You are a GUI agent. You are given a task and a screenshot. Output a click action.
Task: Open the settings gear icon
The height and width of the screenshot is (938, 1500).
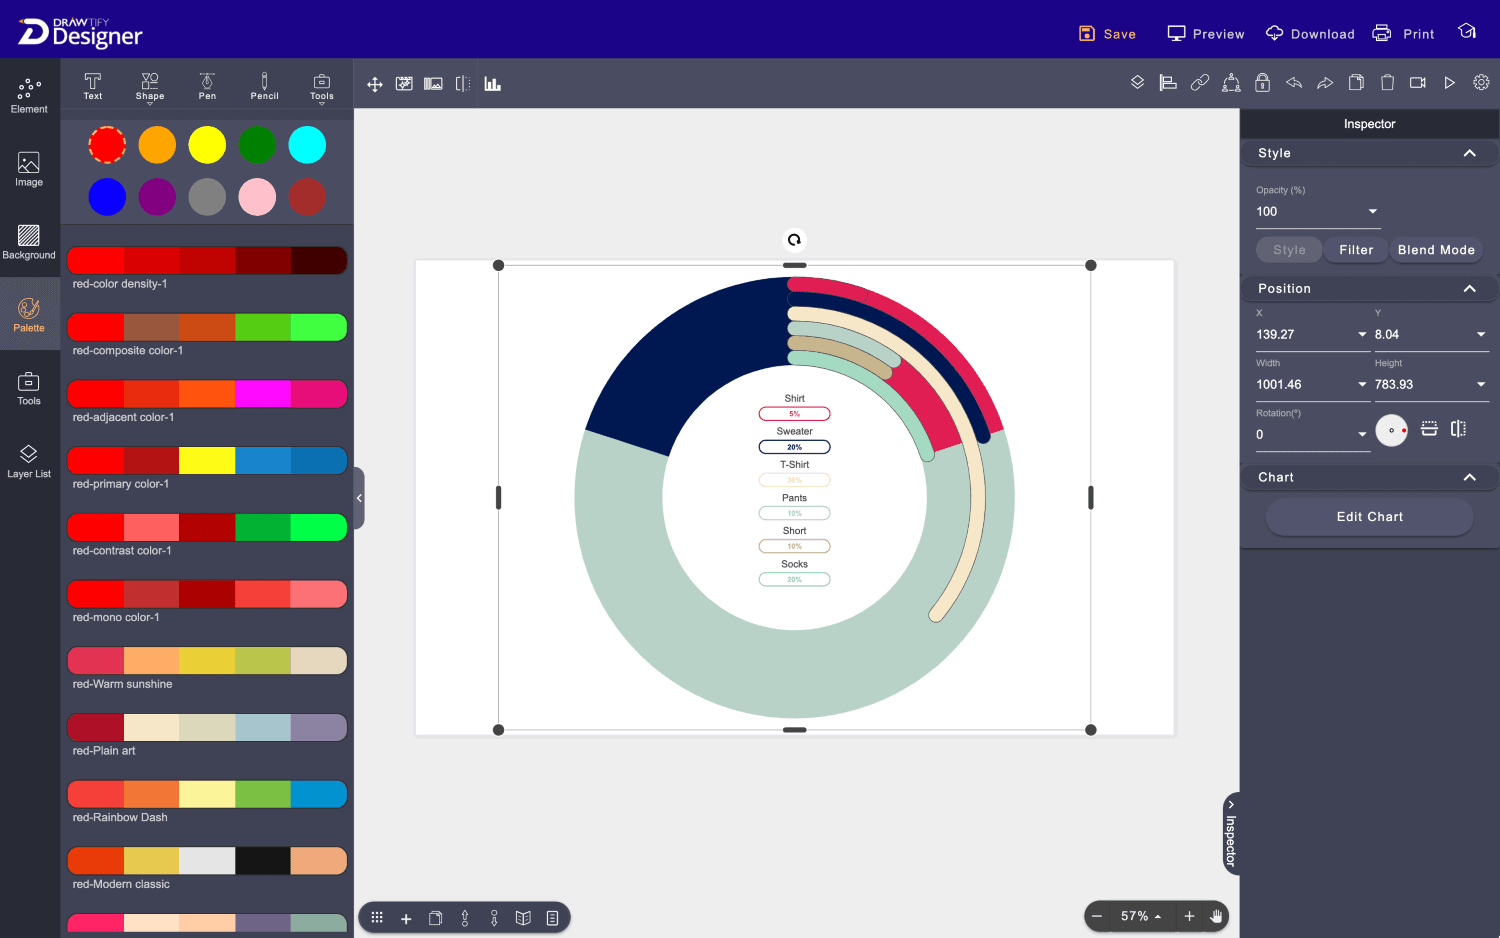click(1481, 83)
